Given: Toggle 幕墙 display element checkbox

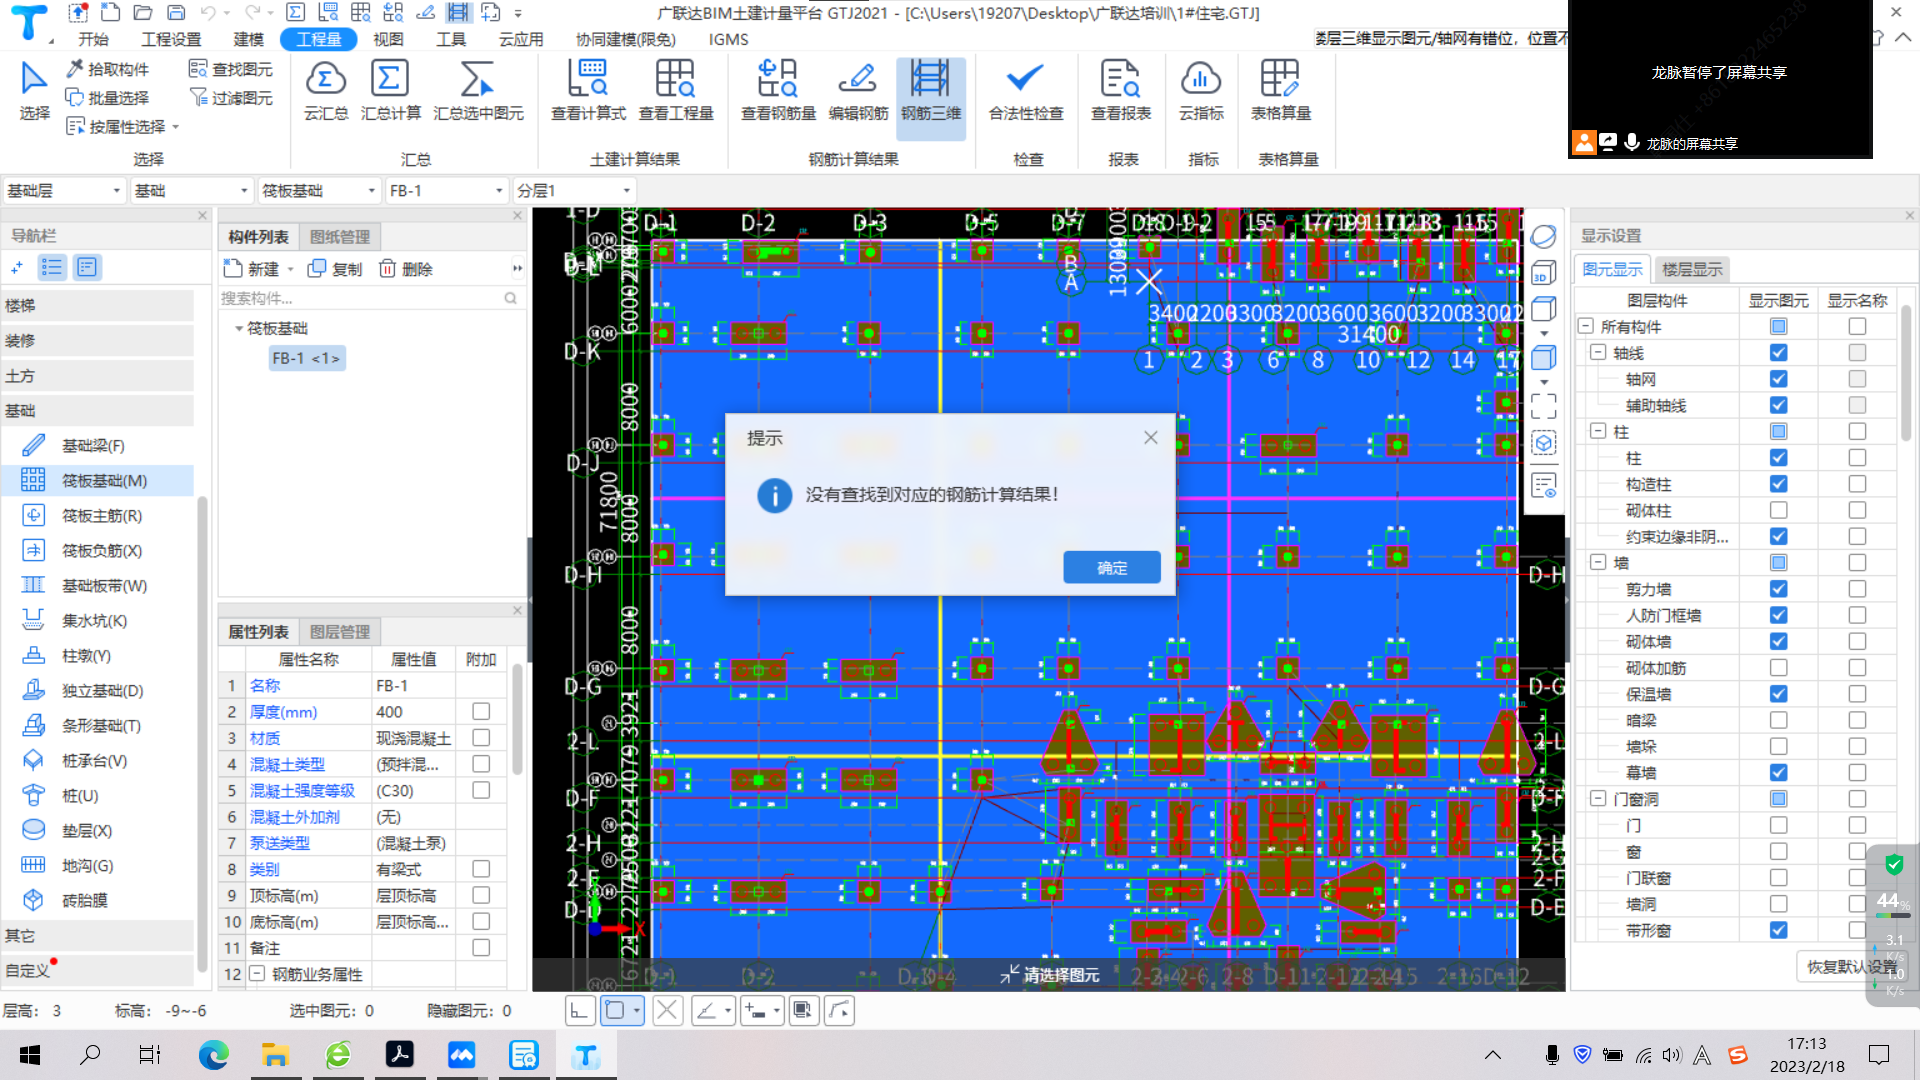Looking at the screenshot, I should click(x=1778, y=772).
